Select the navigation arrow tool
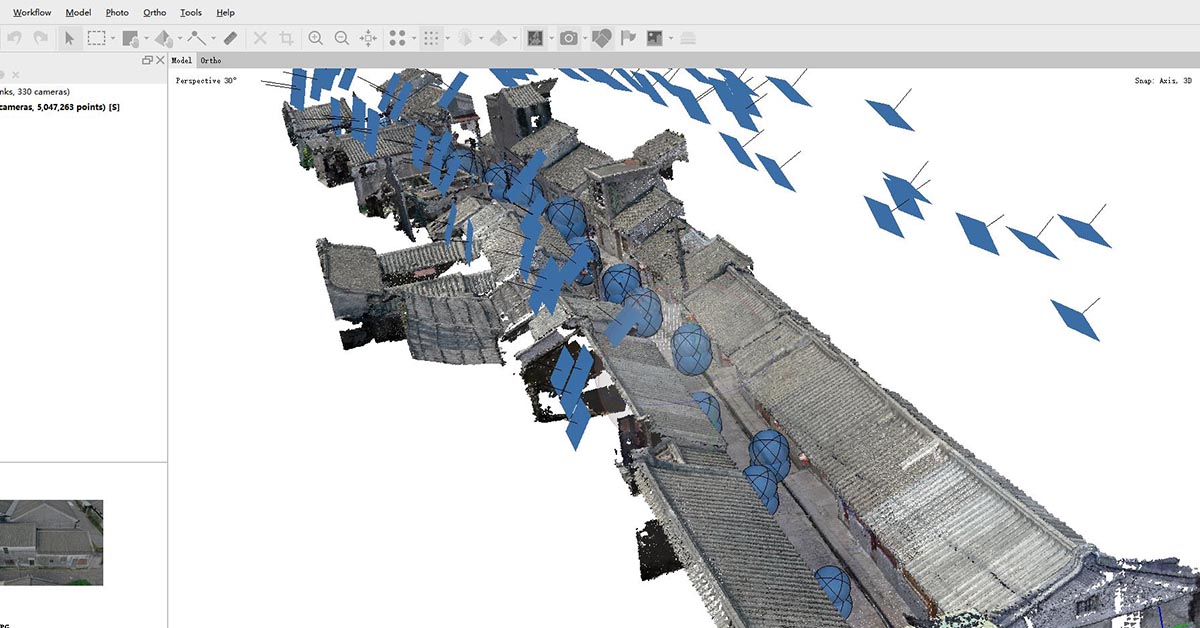Viewport: 1200px width, 628px height. pyautogui.click(x=70, y=38)
